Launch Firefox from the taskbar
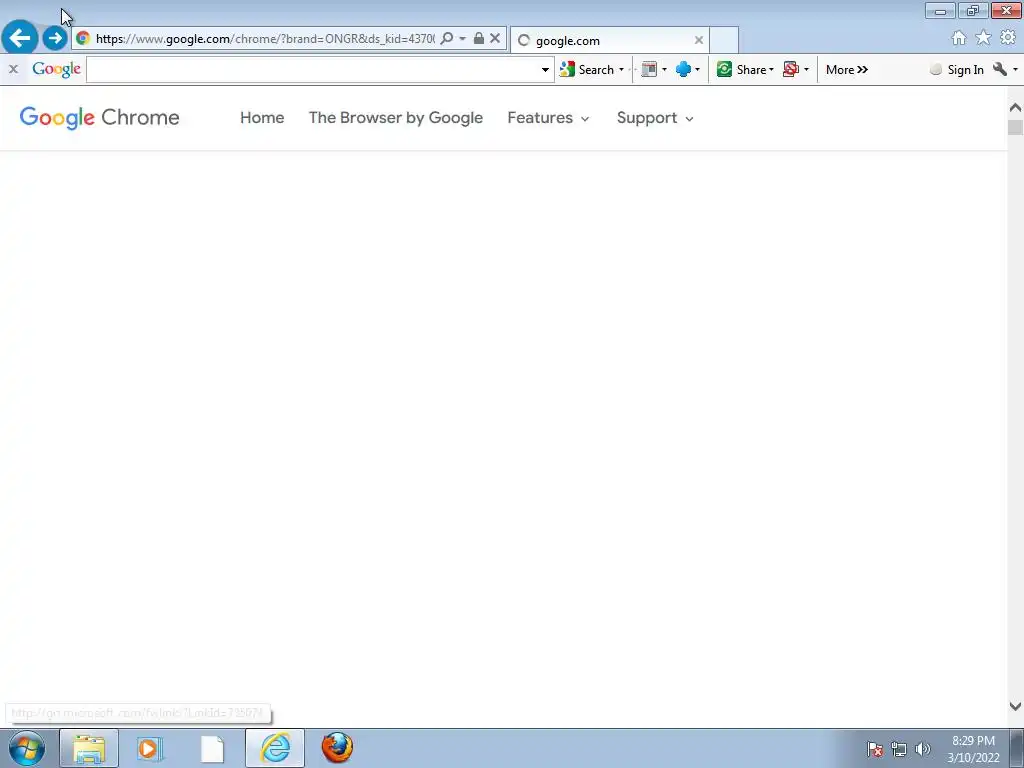The height and width of the screenshot is (768, 1024). 337,748
